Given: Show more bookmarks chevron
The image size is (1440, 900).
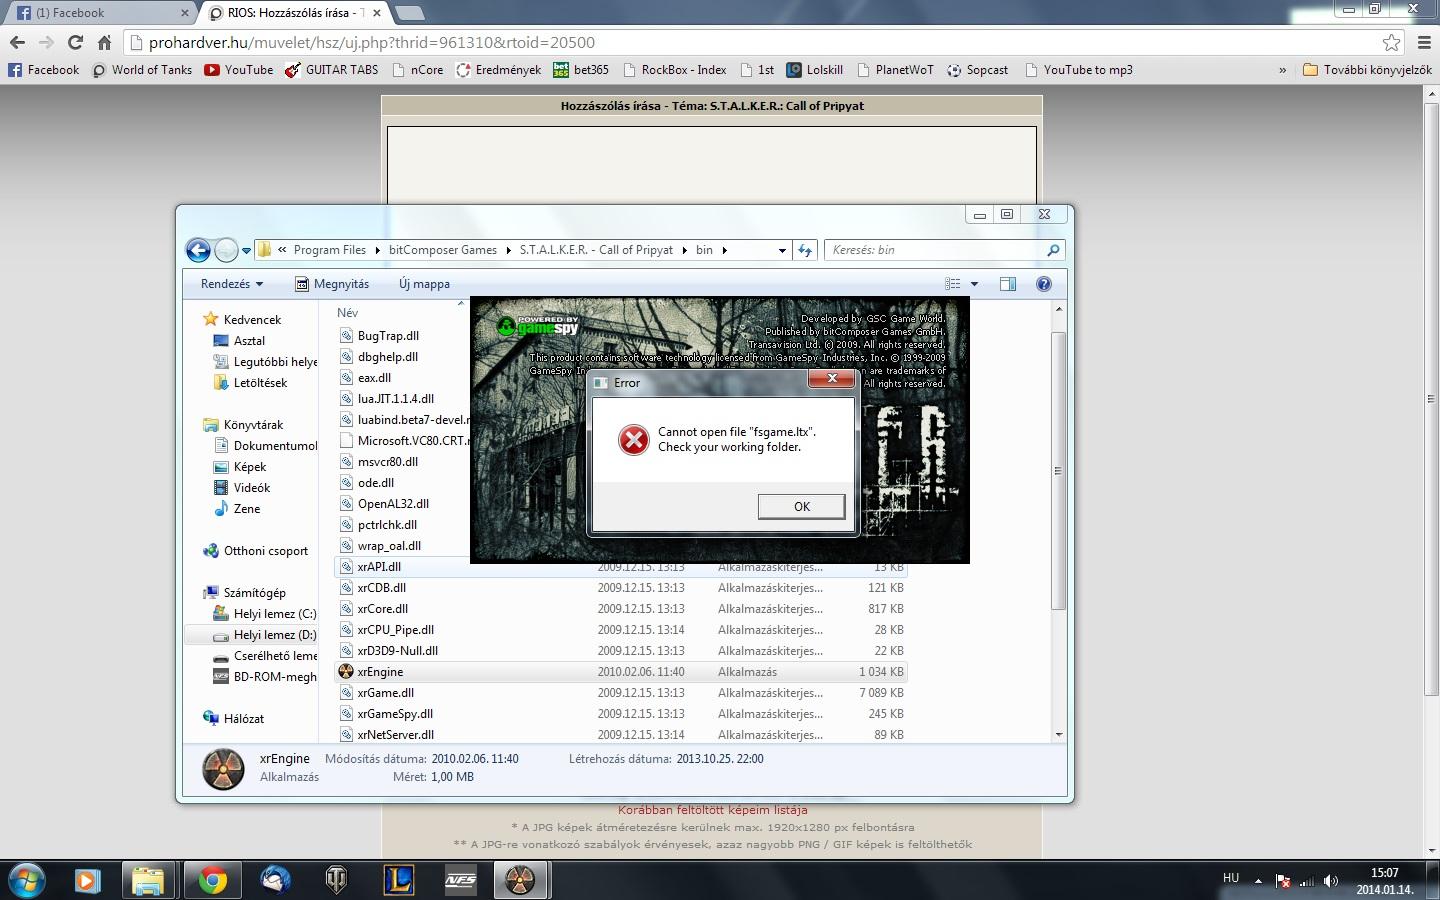Looking at the screenshot, I should pyautogui.click(x=1282, y=70).
